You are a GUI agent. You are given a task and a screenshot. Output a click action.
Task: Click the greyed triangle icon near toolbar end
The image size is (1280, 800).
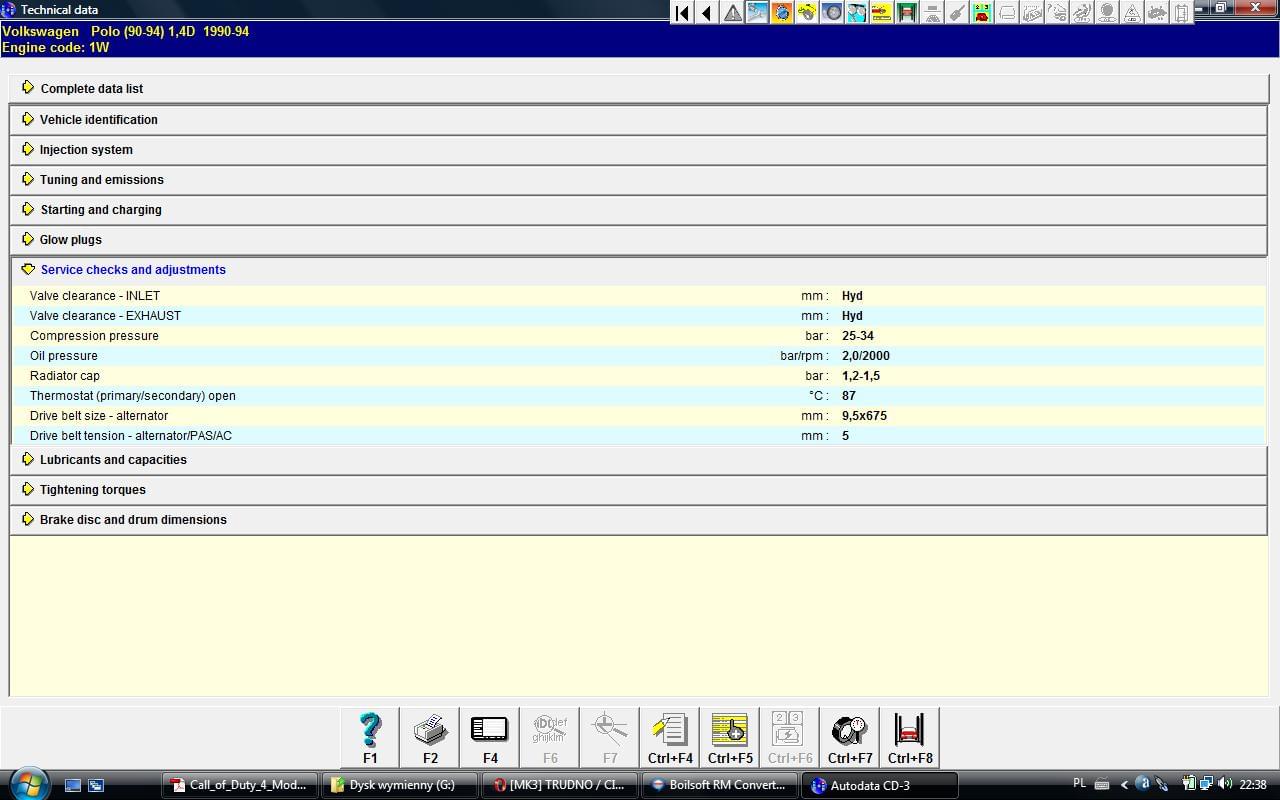[1132, 12]
